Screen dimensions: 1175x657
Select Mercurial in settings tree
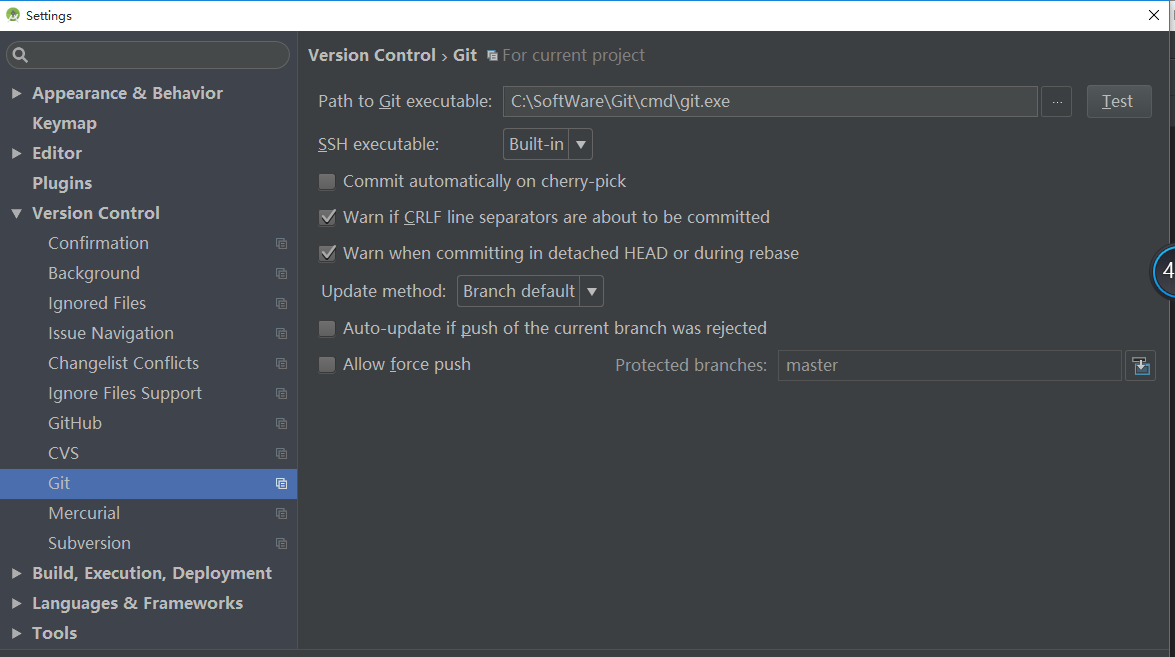84,513
